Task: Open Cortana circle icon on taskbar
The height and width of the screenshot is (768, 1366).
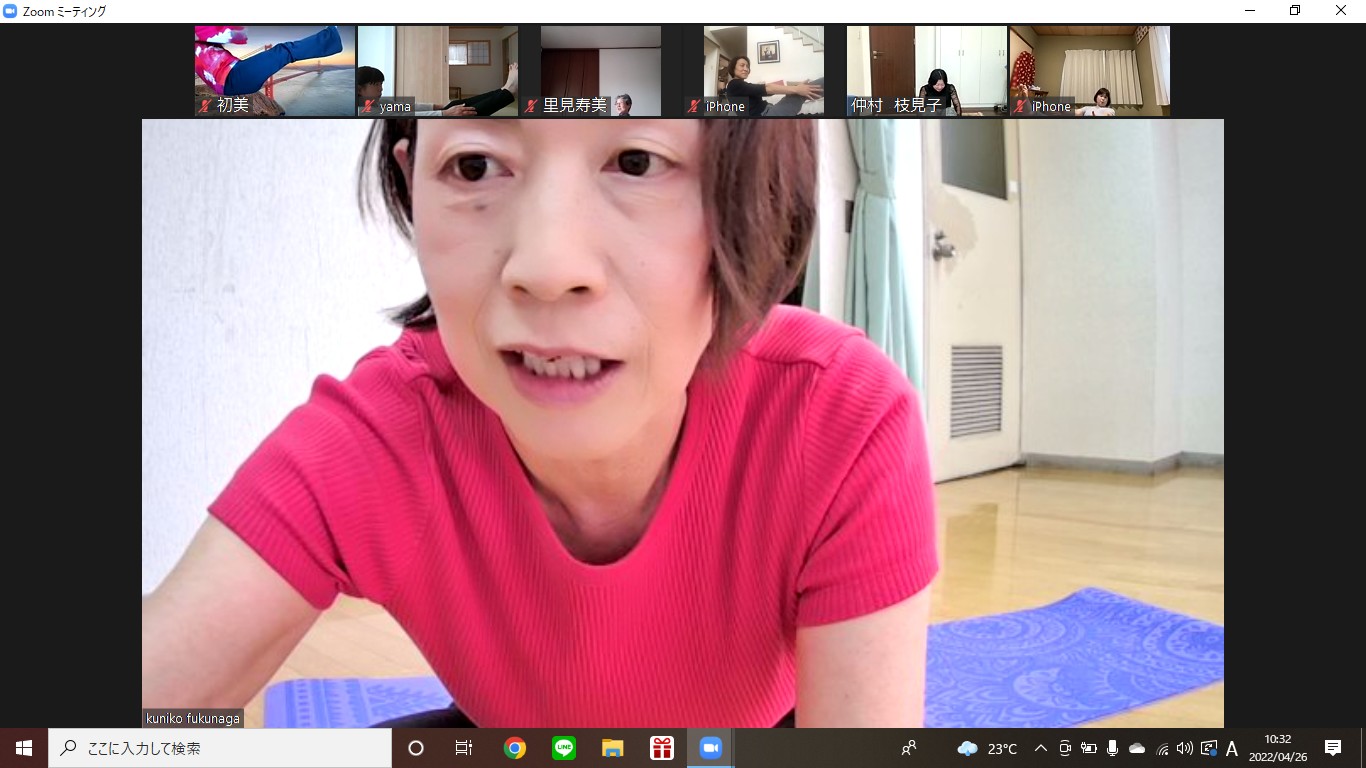Action: click(x=416, y=748)
